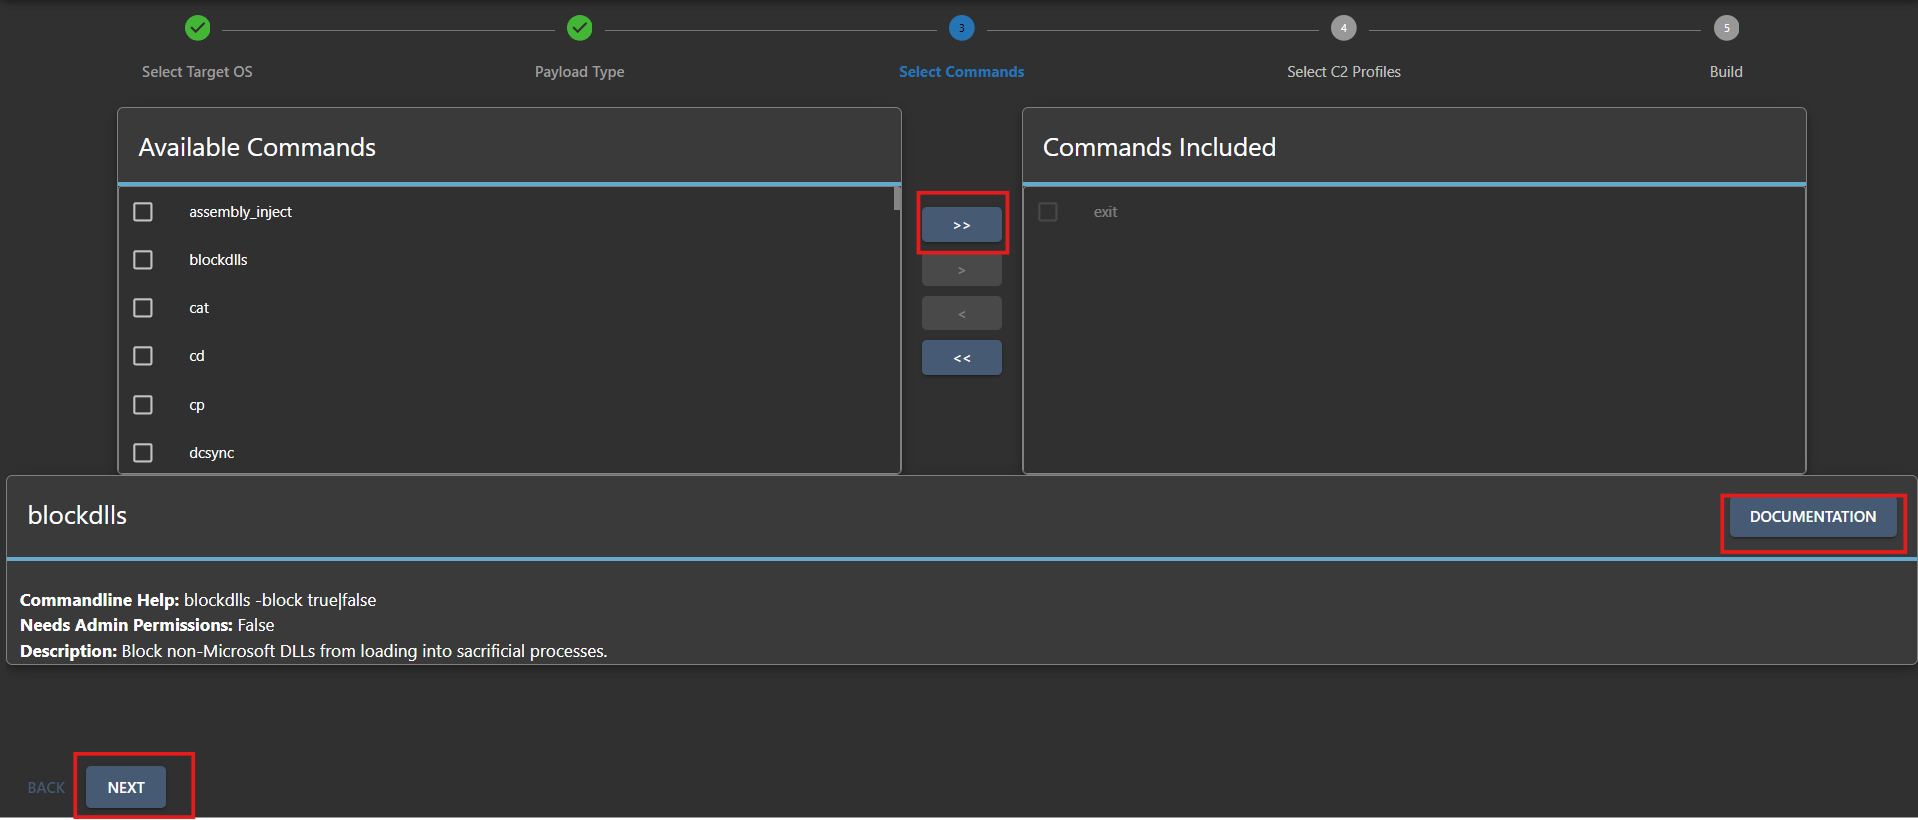Click NEXT to proceed to C2 profiles
Image resolution: width=1918 pixels, height=820 pixels.
[x=126, y=788]
